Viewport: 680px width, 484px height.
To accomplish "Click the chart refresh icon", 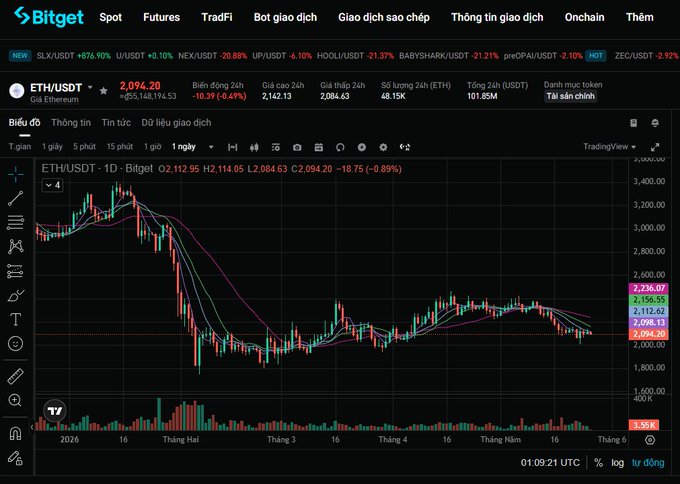I will click(340, 147).
